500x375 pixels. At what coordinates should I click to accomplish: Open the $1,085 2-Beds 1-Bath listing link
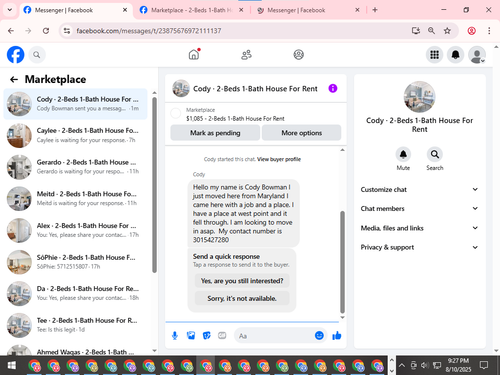pyautogui.click(x=235, y=118)
